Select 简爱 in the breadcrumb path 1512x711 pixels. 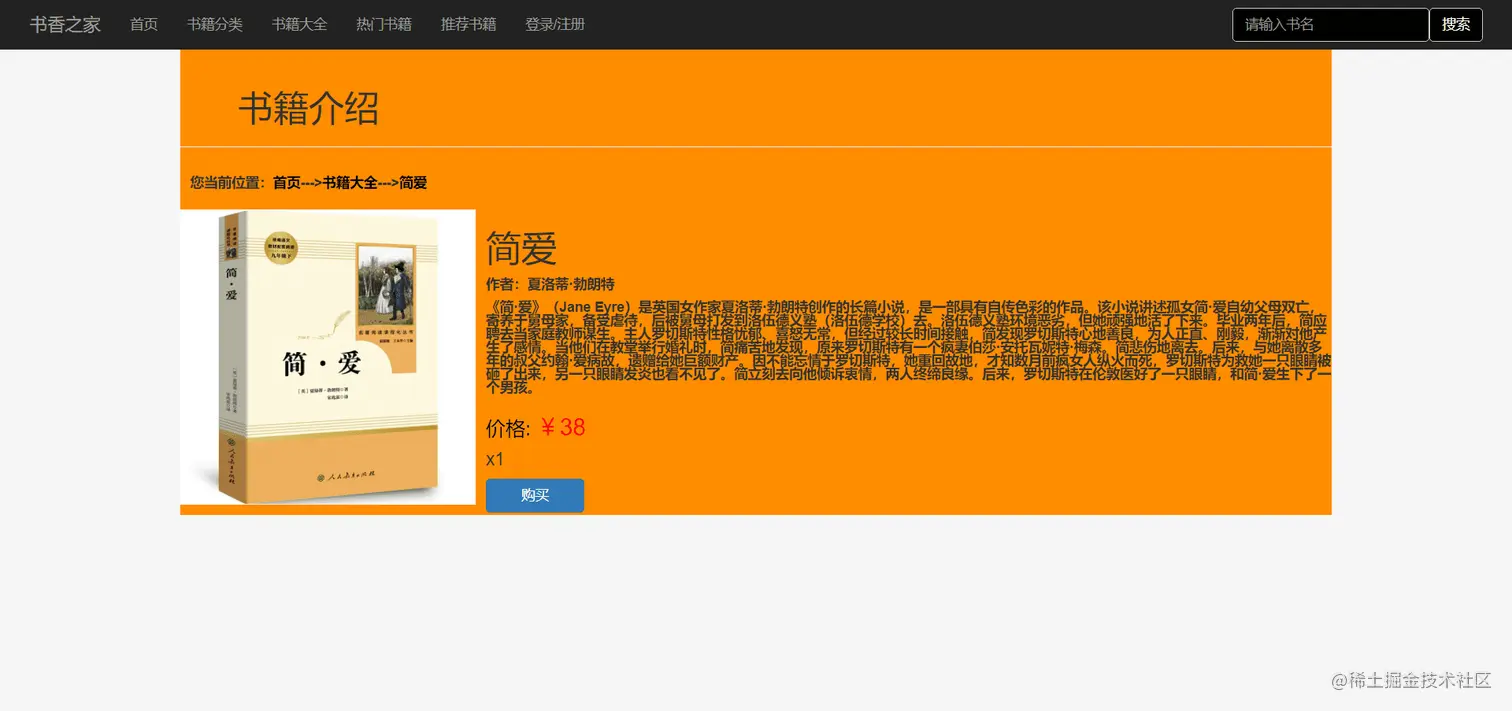click(x=411, y=182)
